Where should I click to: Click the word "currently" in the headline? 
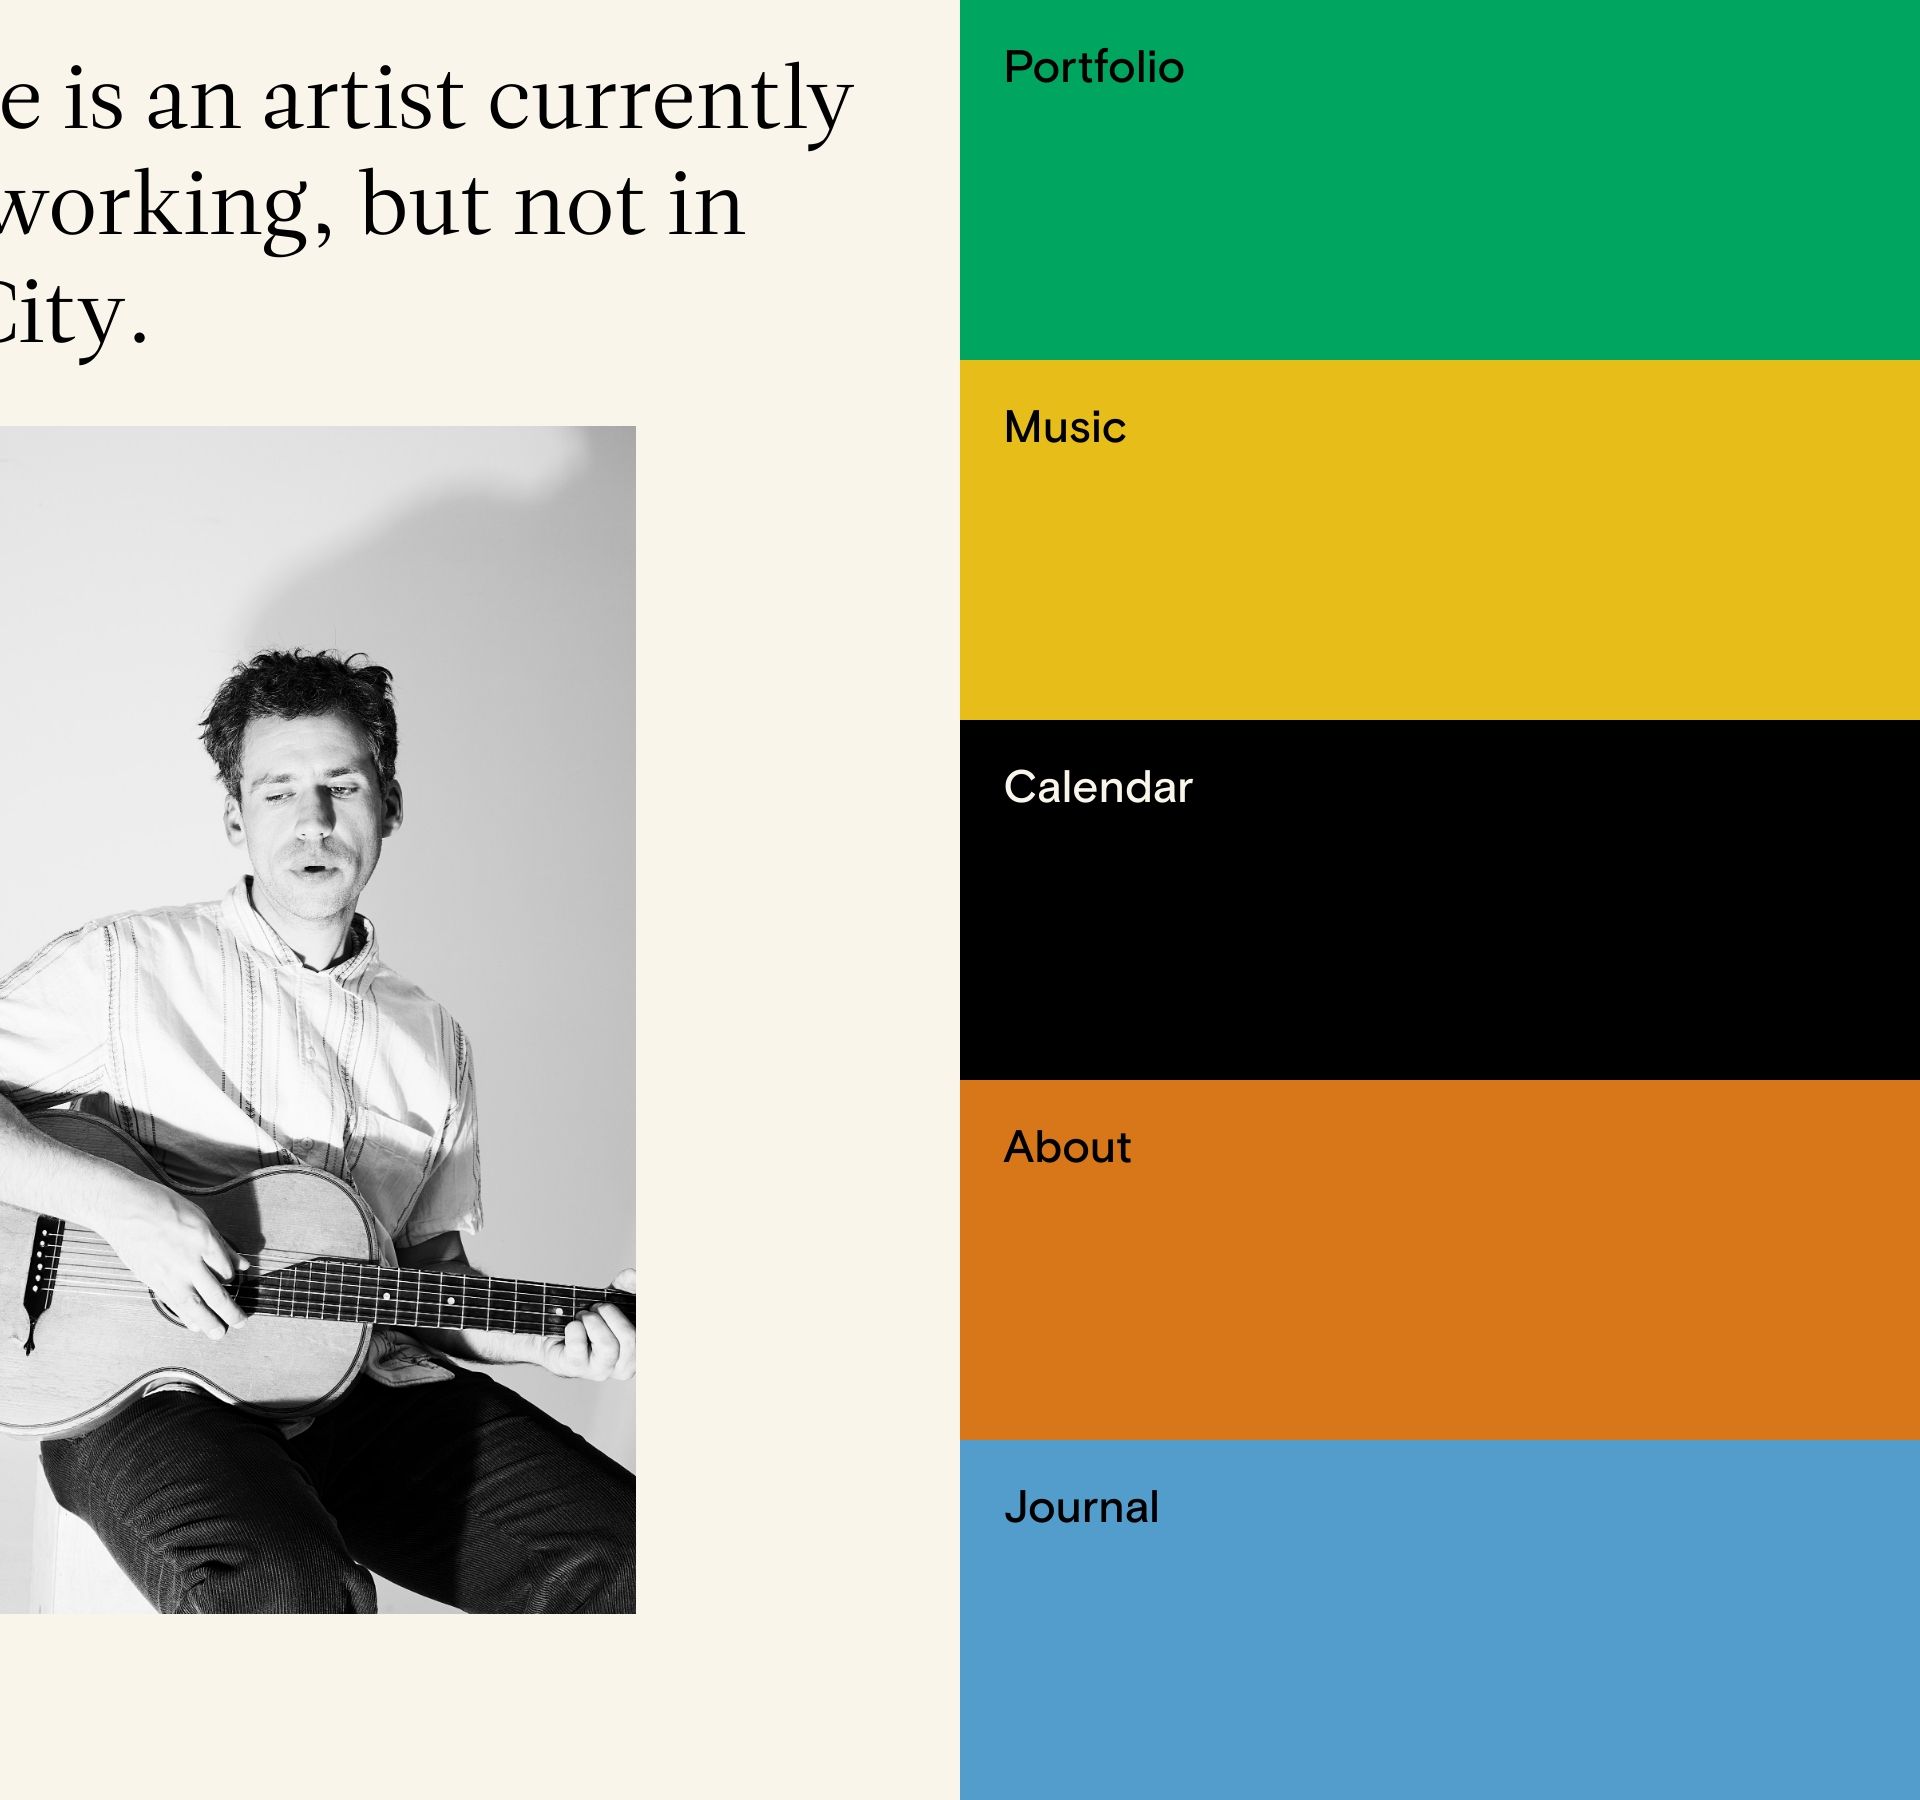click(670, 100)
